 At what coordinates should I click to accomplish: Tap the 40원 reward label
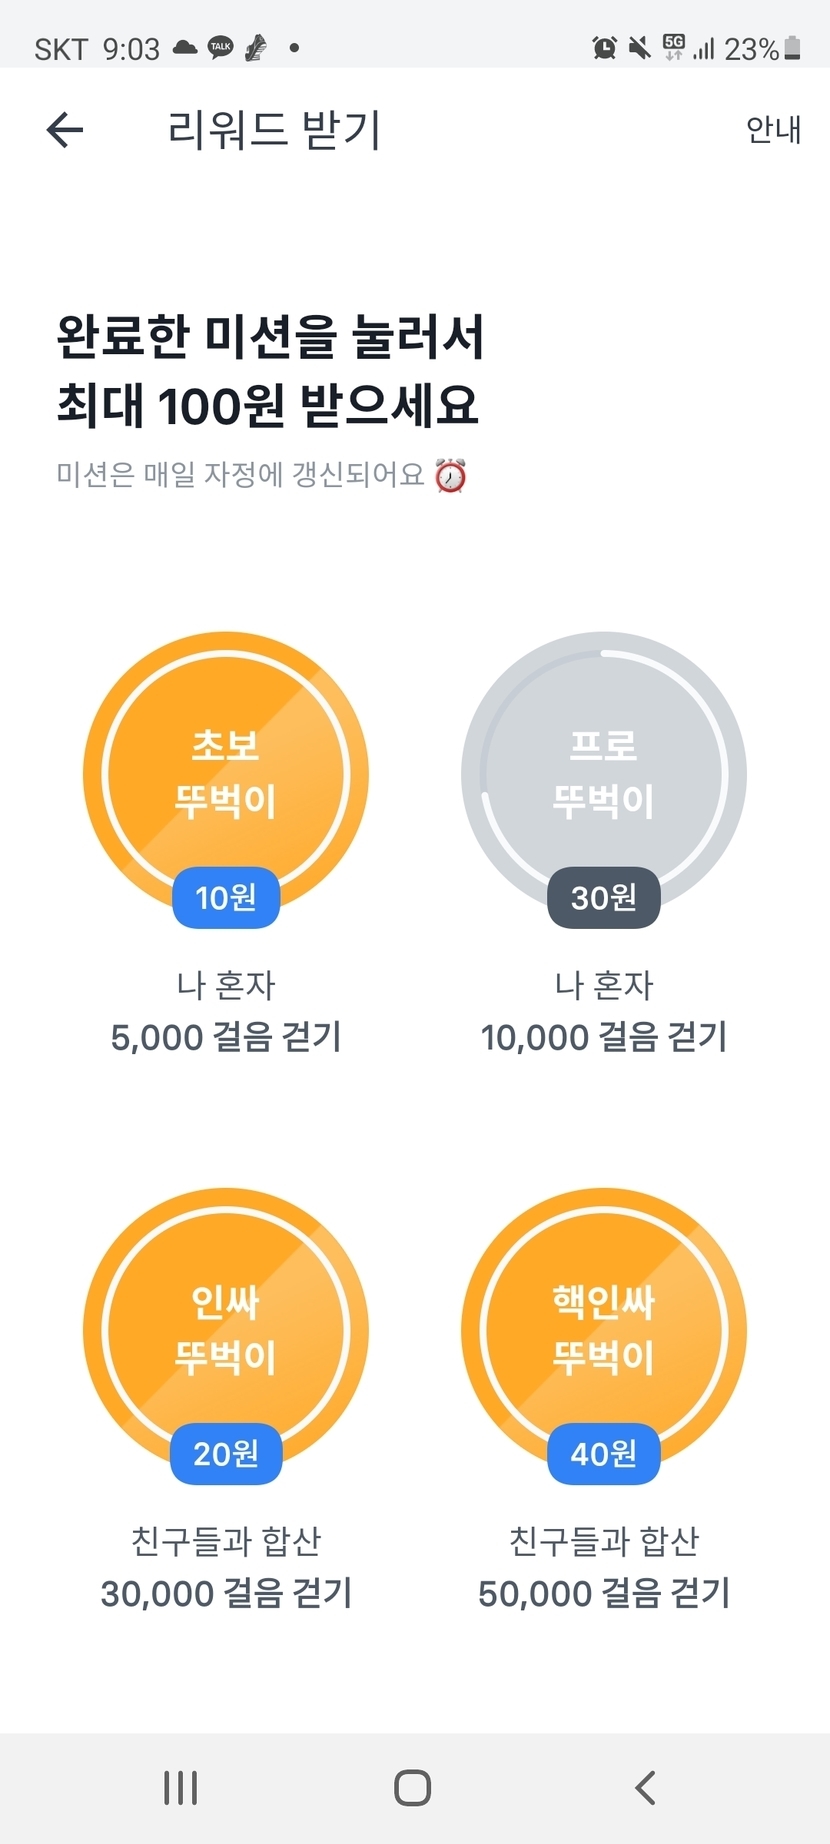(603, 1453)
